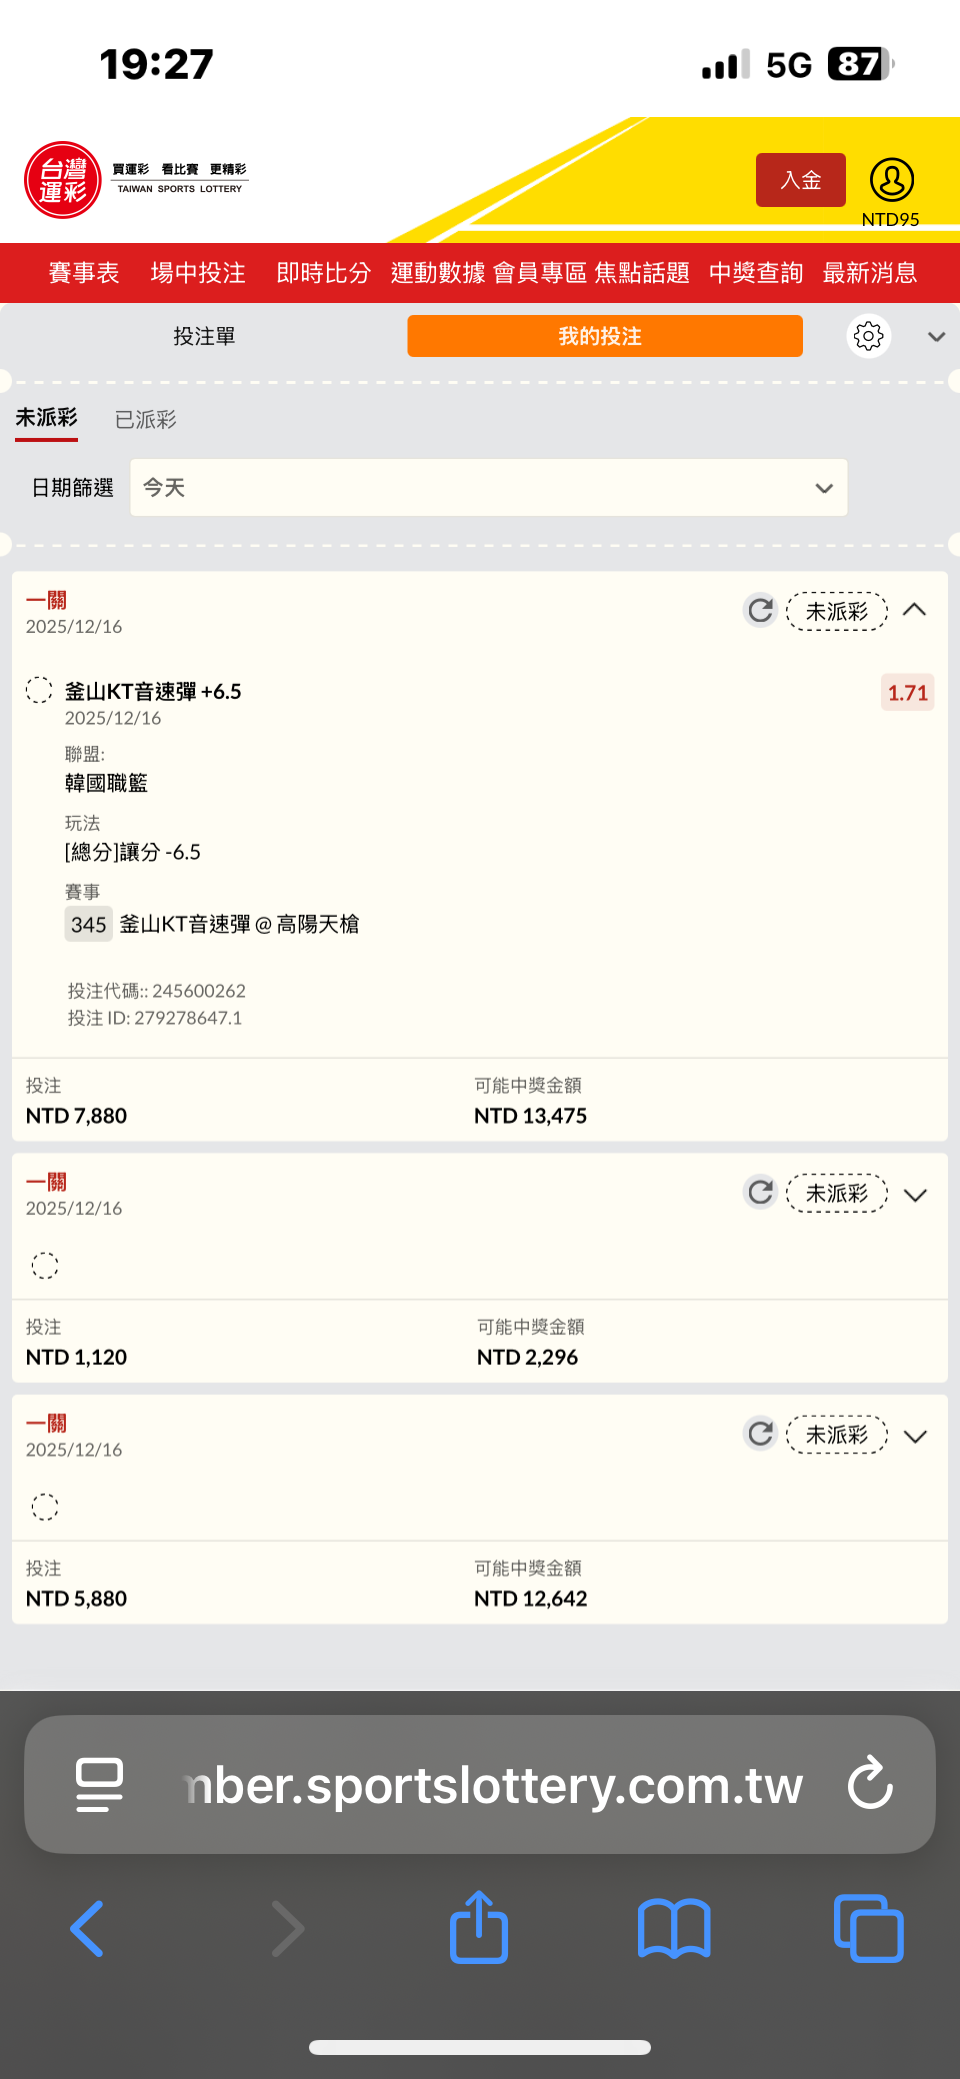The image size is (960, 2079).
Task: Select the 投注單 bet slip tab
Action: [x=205, y=336]
